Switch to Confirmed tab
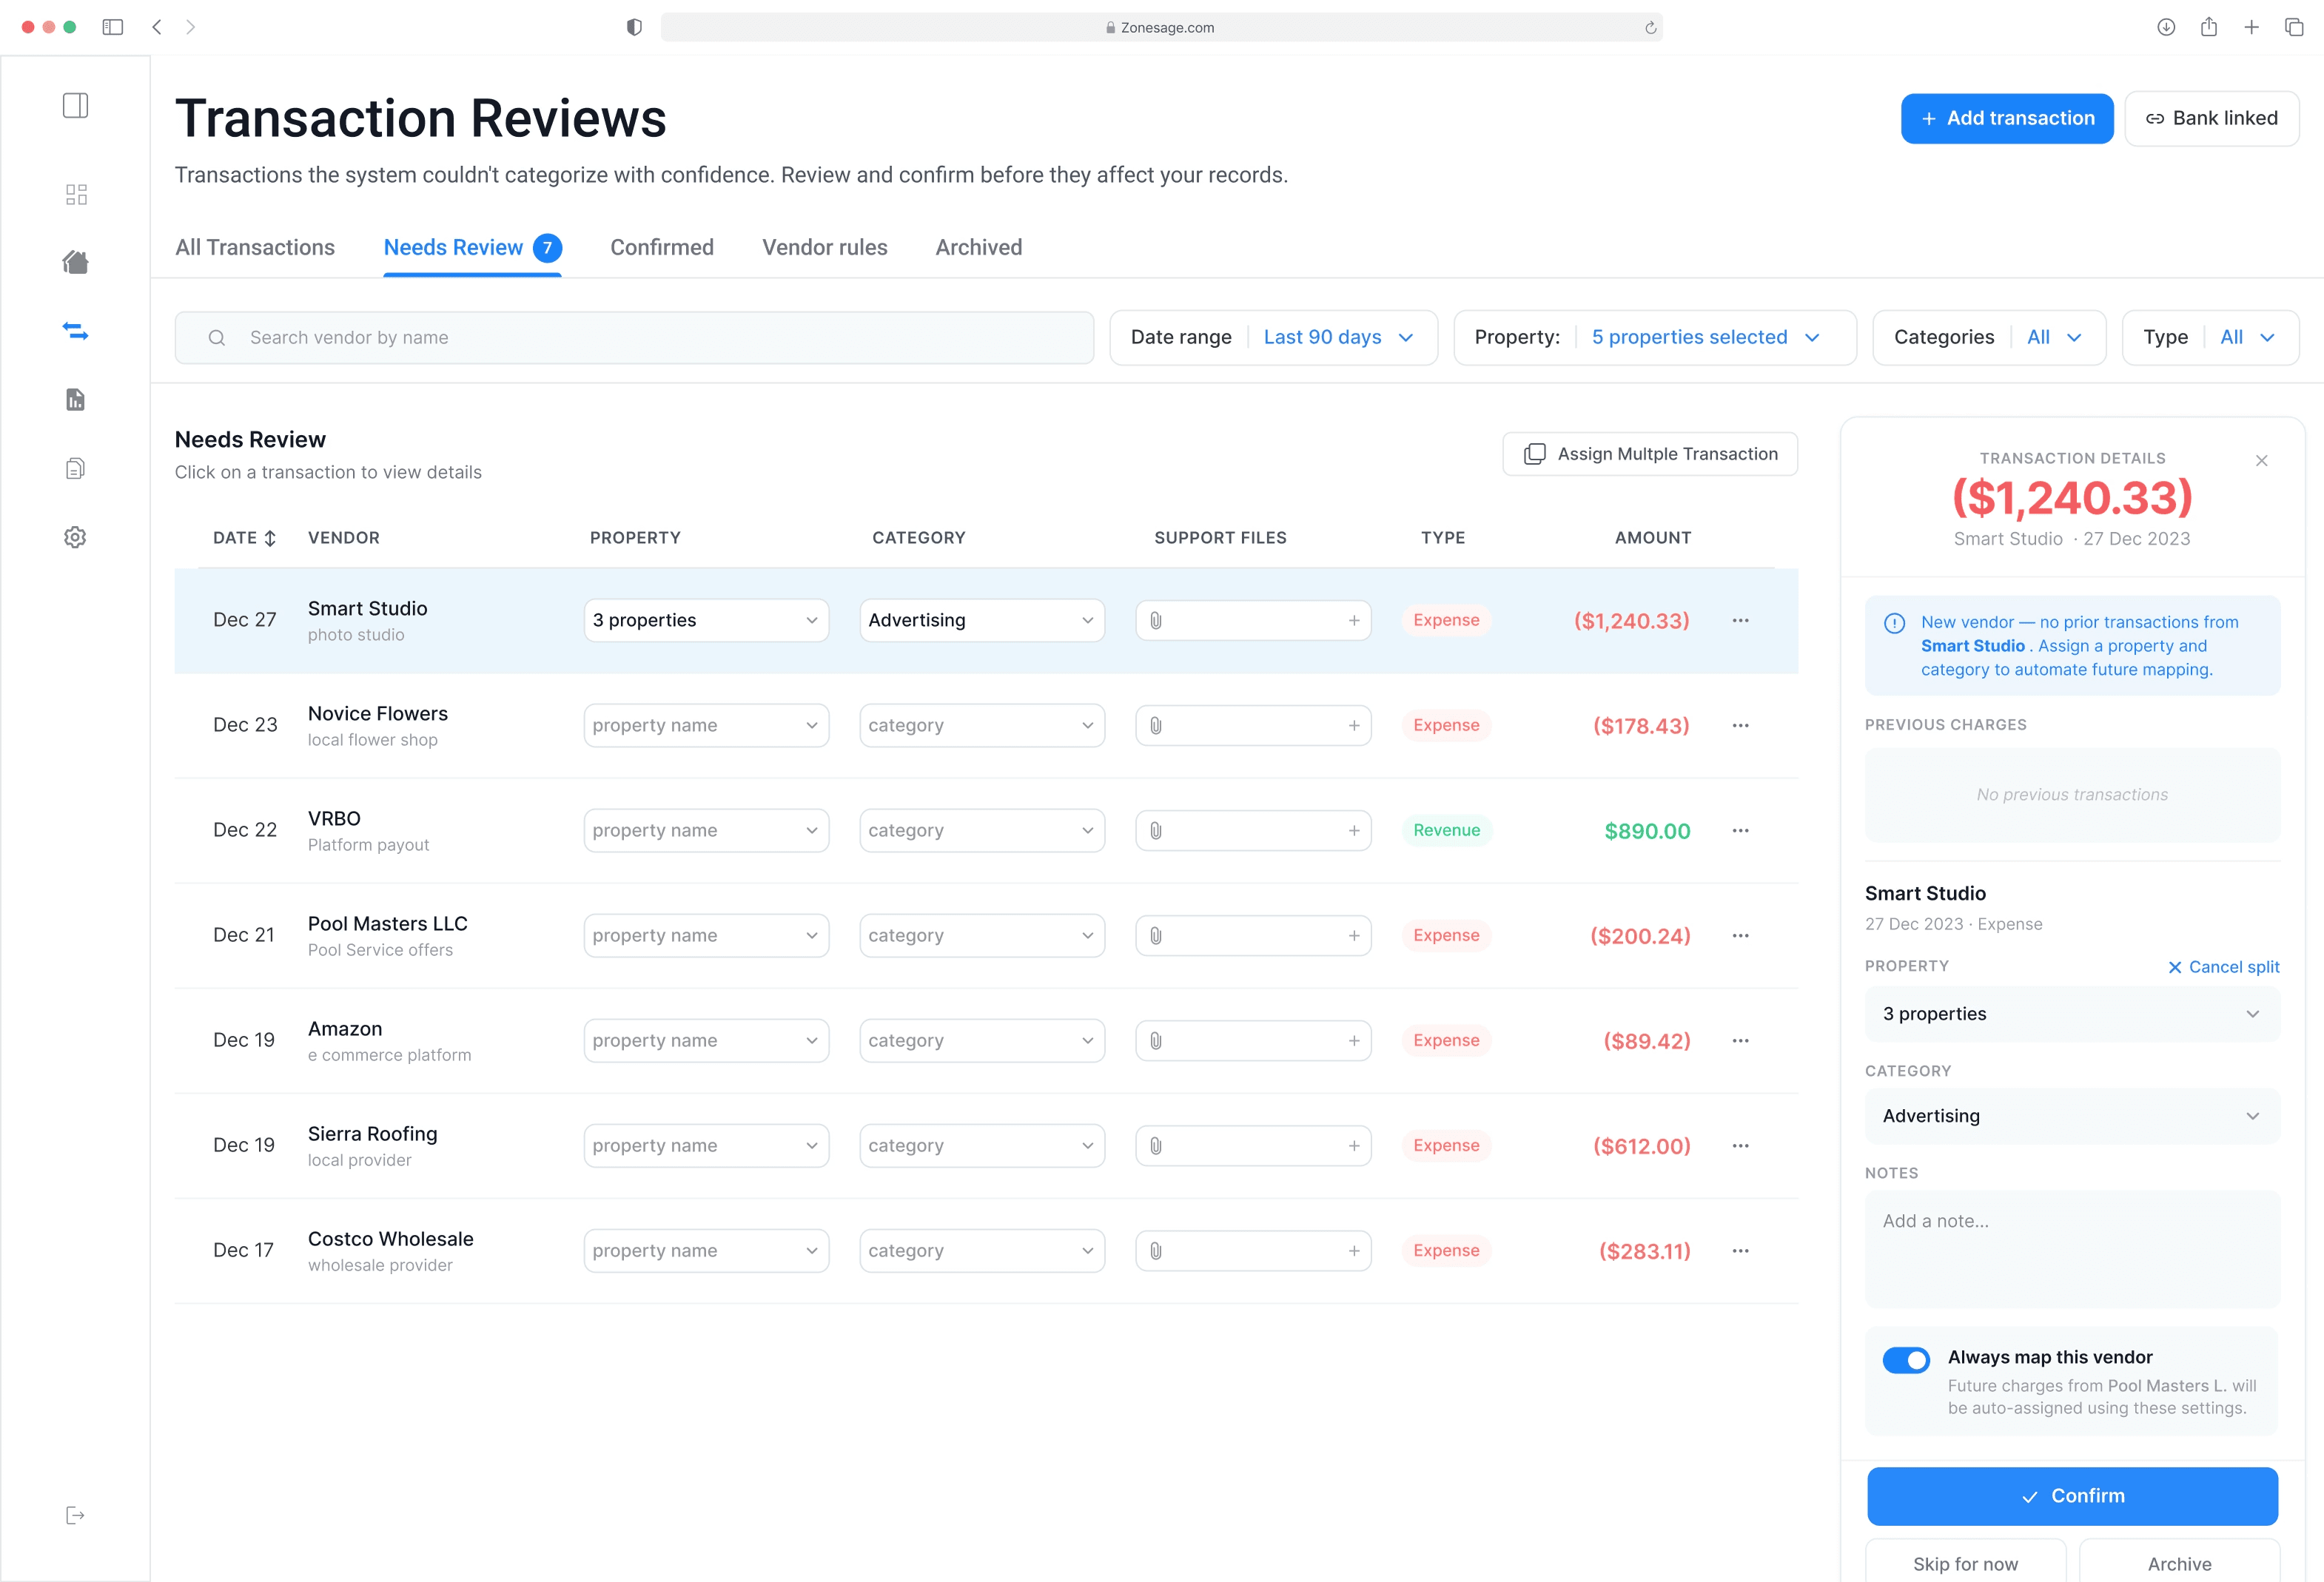The height and width of the screenshot is (1582, 2324). click(662, 248)
